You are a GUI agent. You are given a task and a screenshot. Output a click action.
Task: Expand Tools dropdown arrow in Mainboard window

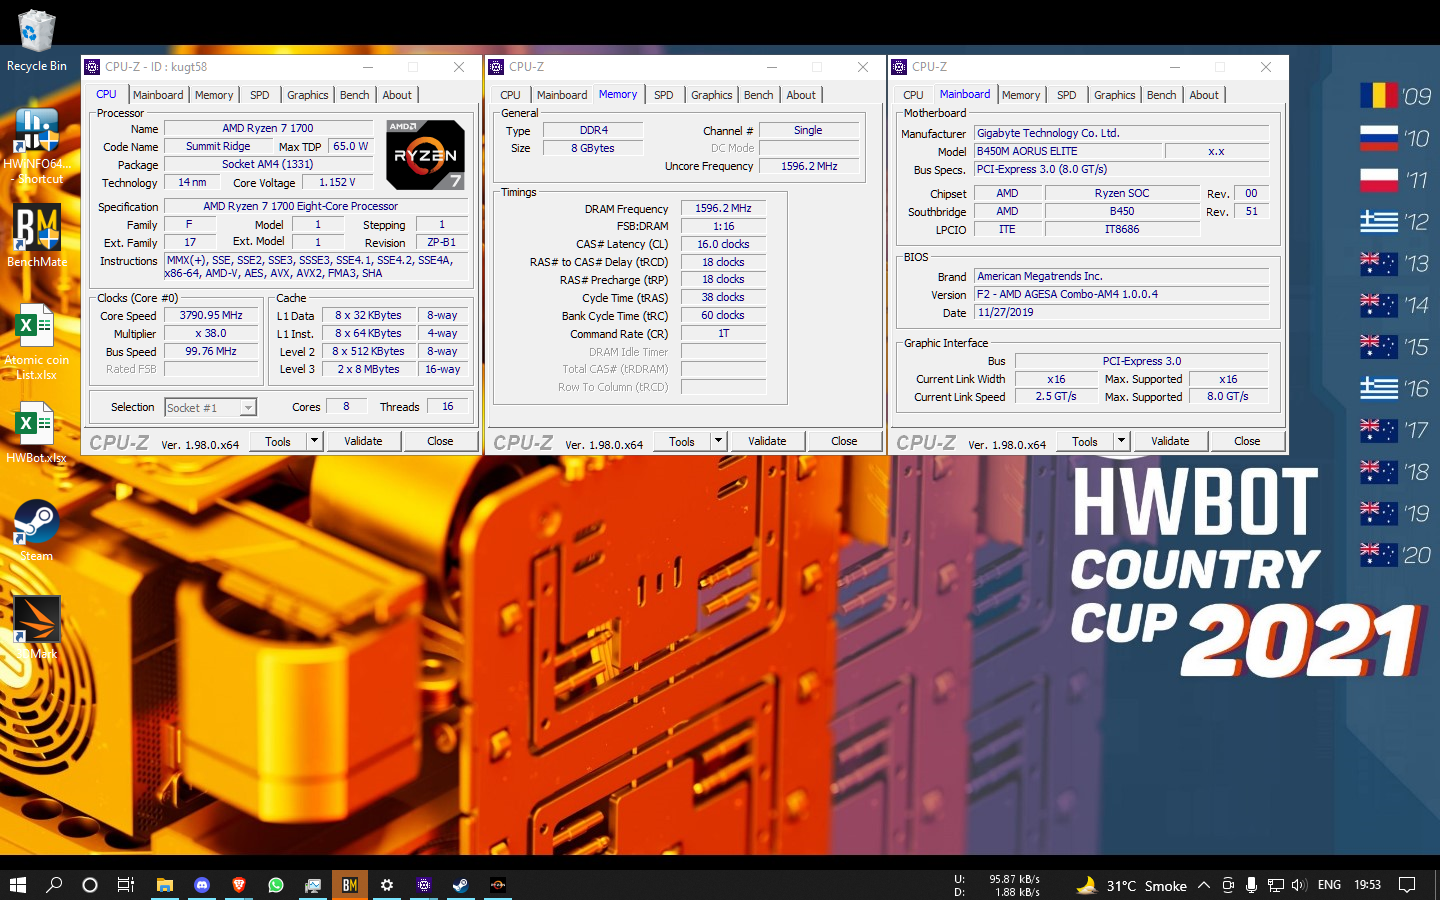1121,441
